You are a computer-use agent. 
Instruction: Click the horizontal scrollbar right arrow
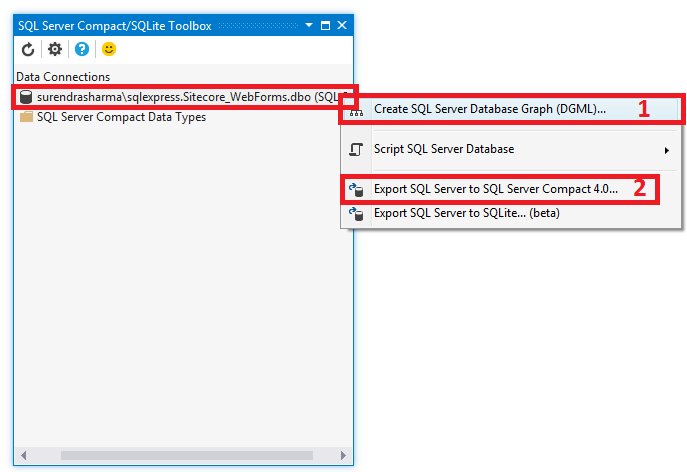tap(343, 455)
